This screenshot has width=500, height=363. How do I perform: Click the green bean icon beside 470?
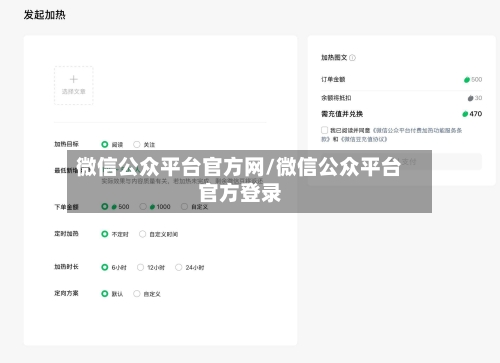pos(465,114)
